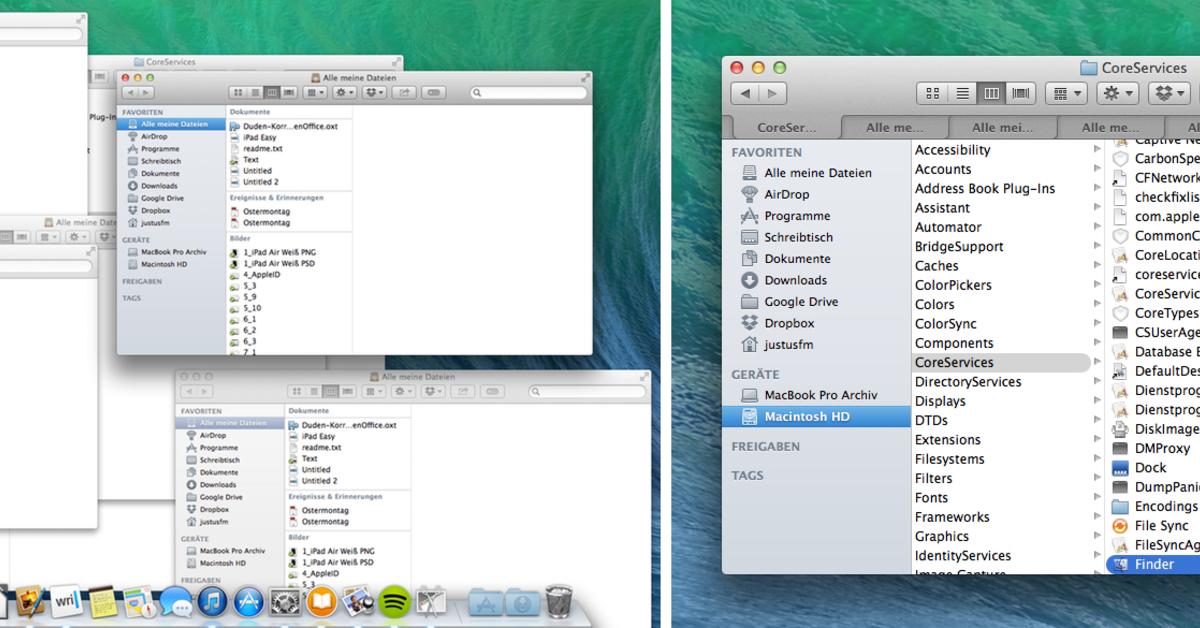The height and width of the screenshot is (628, 1200).
Task: Select the Accessibility folder
Action: pos(952,150)
